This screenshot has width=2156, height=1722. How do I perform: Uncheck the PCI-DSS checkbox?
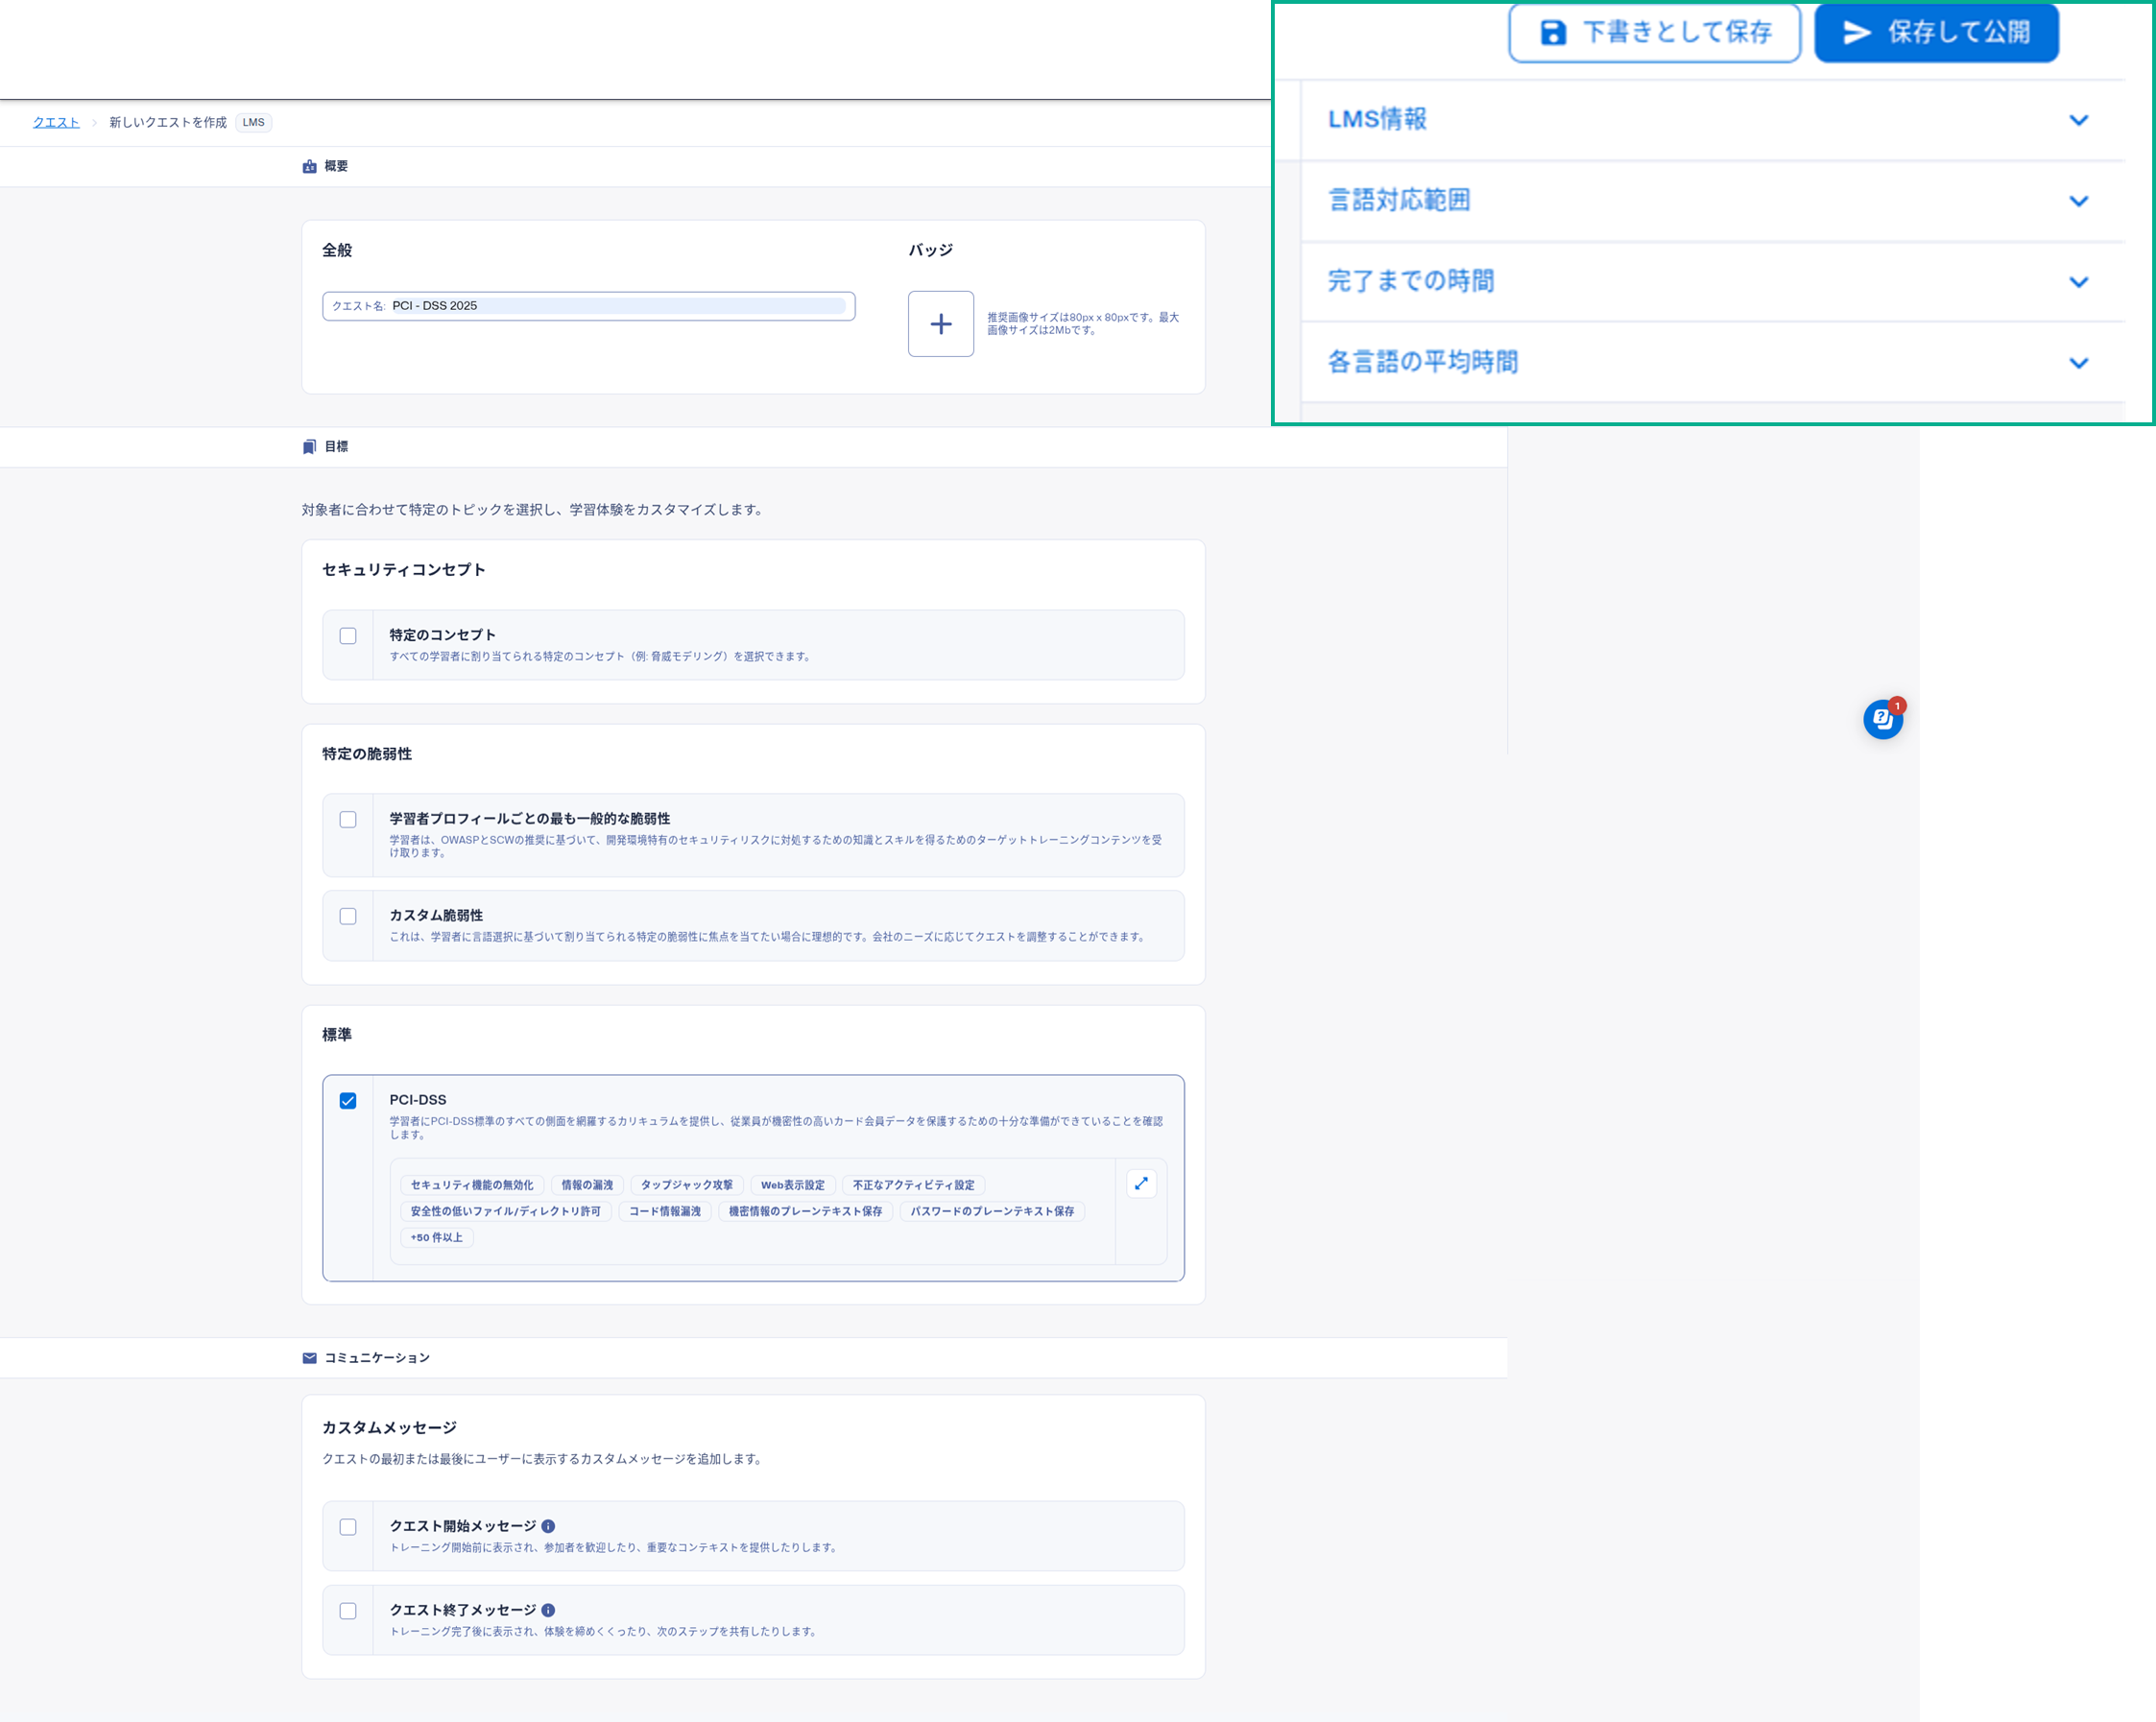[x=348, y=1101]
